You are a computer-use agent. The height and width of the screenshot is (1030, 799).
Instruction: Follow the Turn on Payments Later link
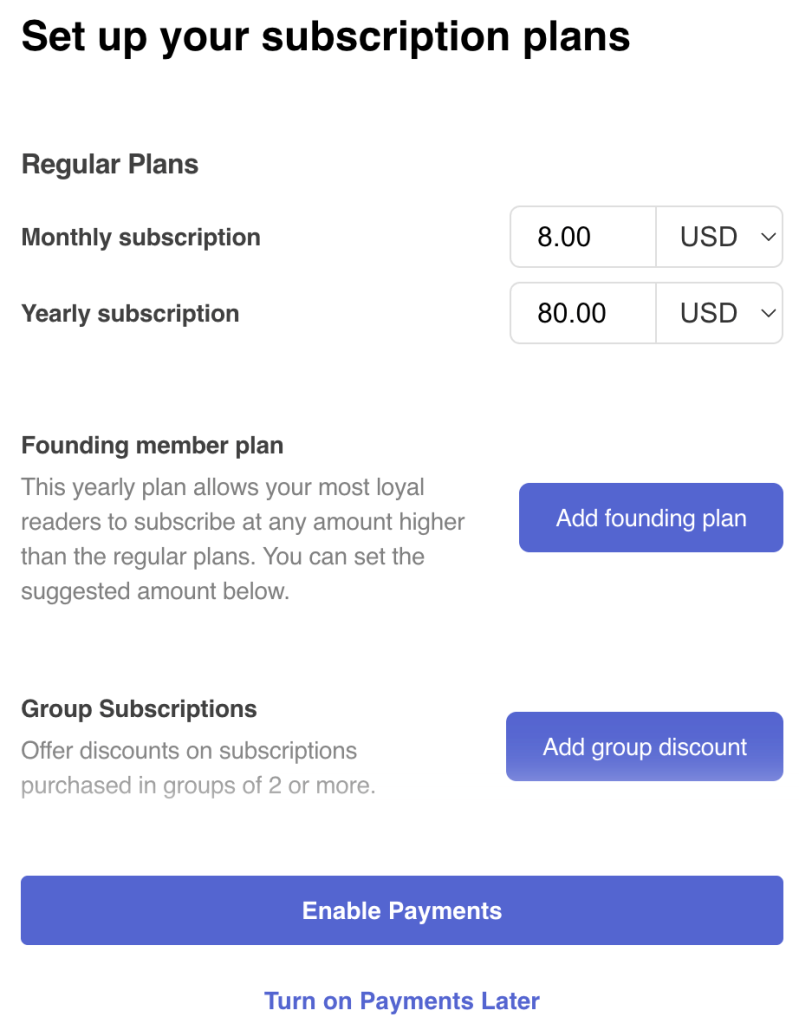(x=401, y=1001)
